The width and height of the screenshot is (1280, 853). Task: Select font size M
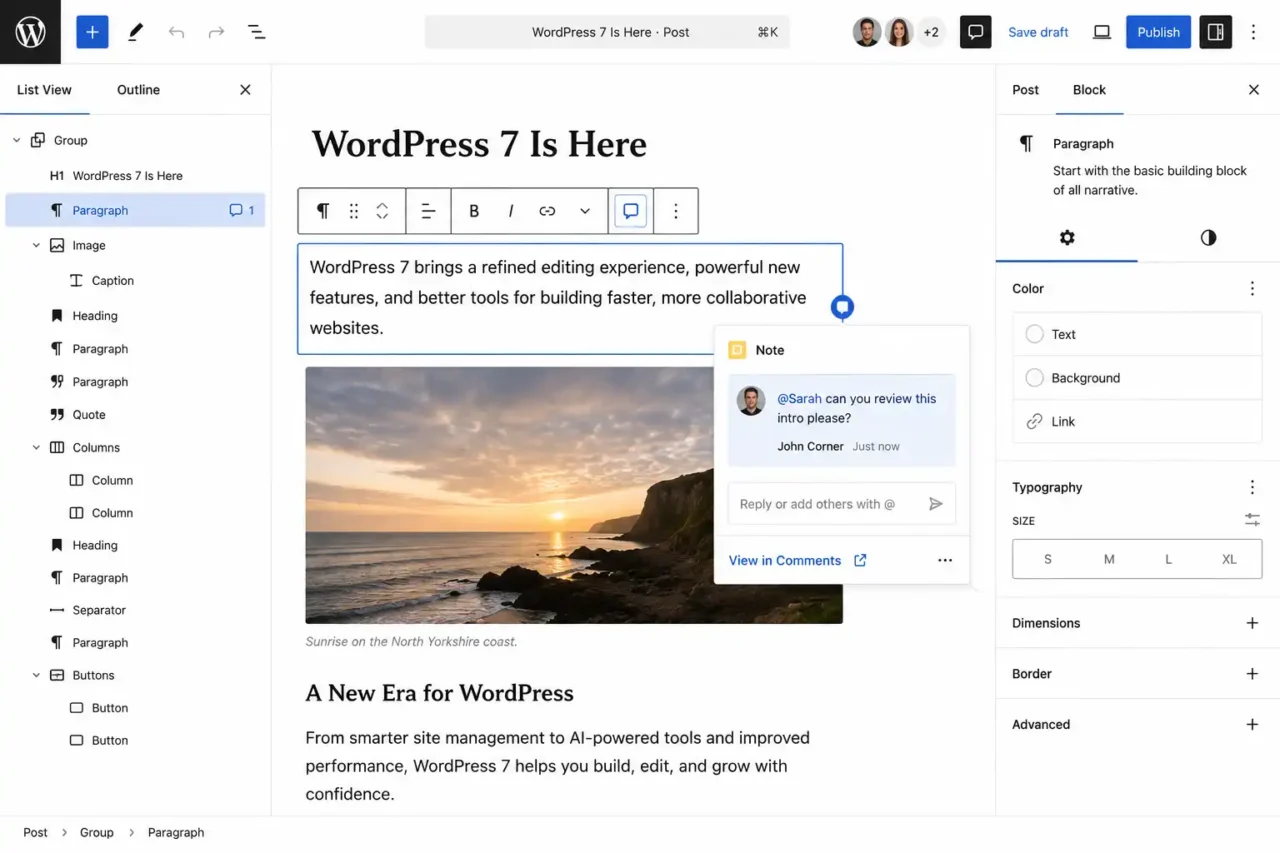click(x=1109, y=559)
